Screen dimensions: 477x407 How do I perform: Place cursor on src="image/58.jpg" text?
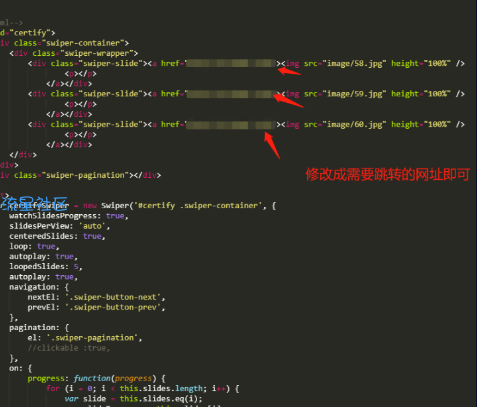pos(345,63)
